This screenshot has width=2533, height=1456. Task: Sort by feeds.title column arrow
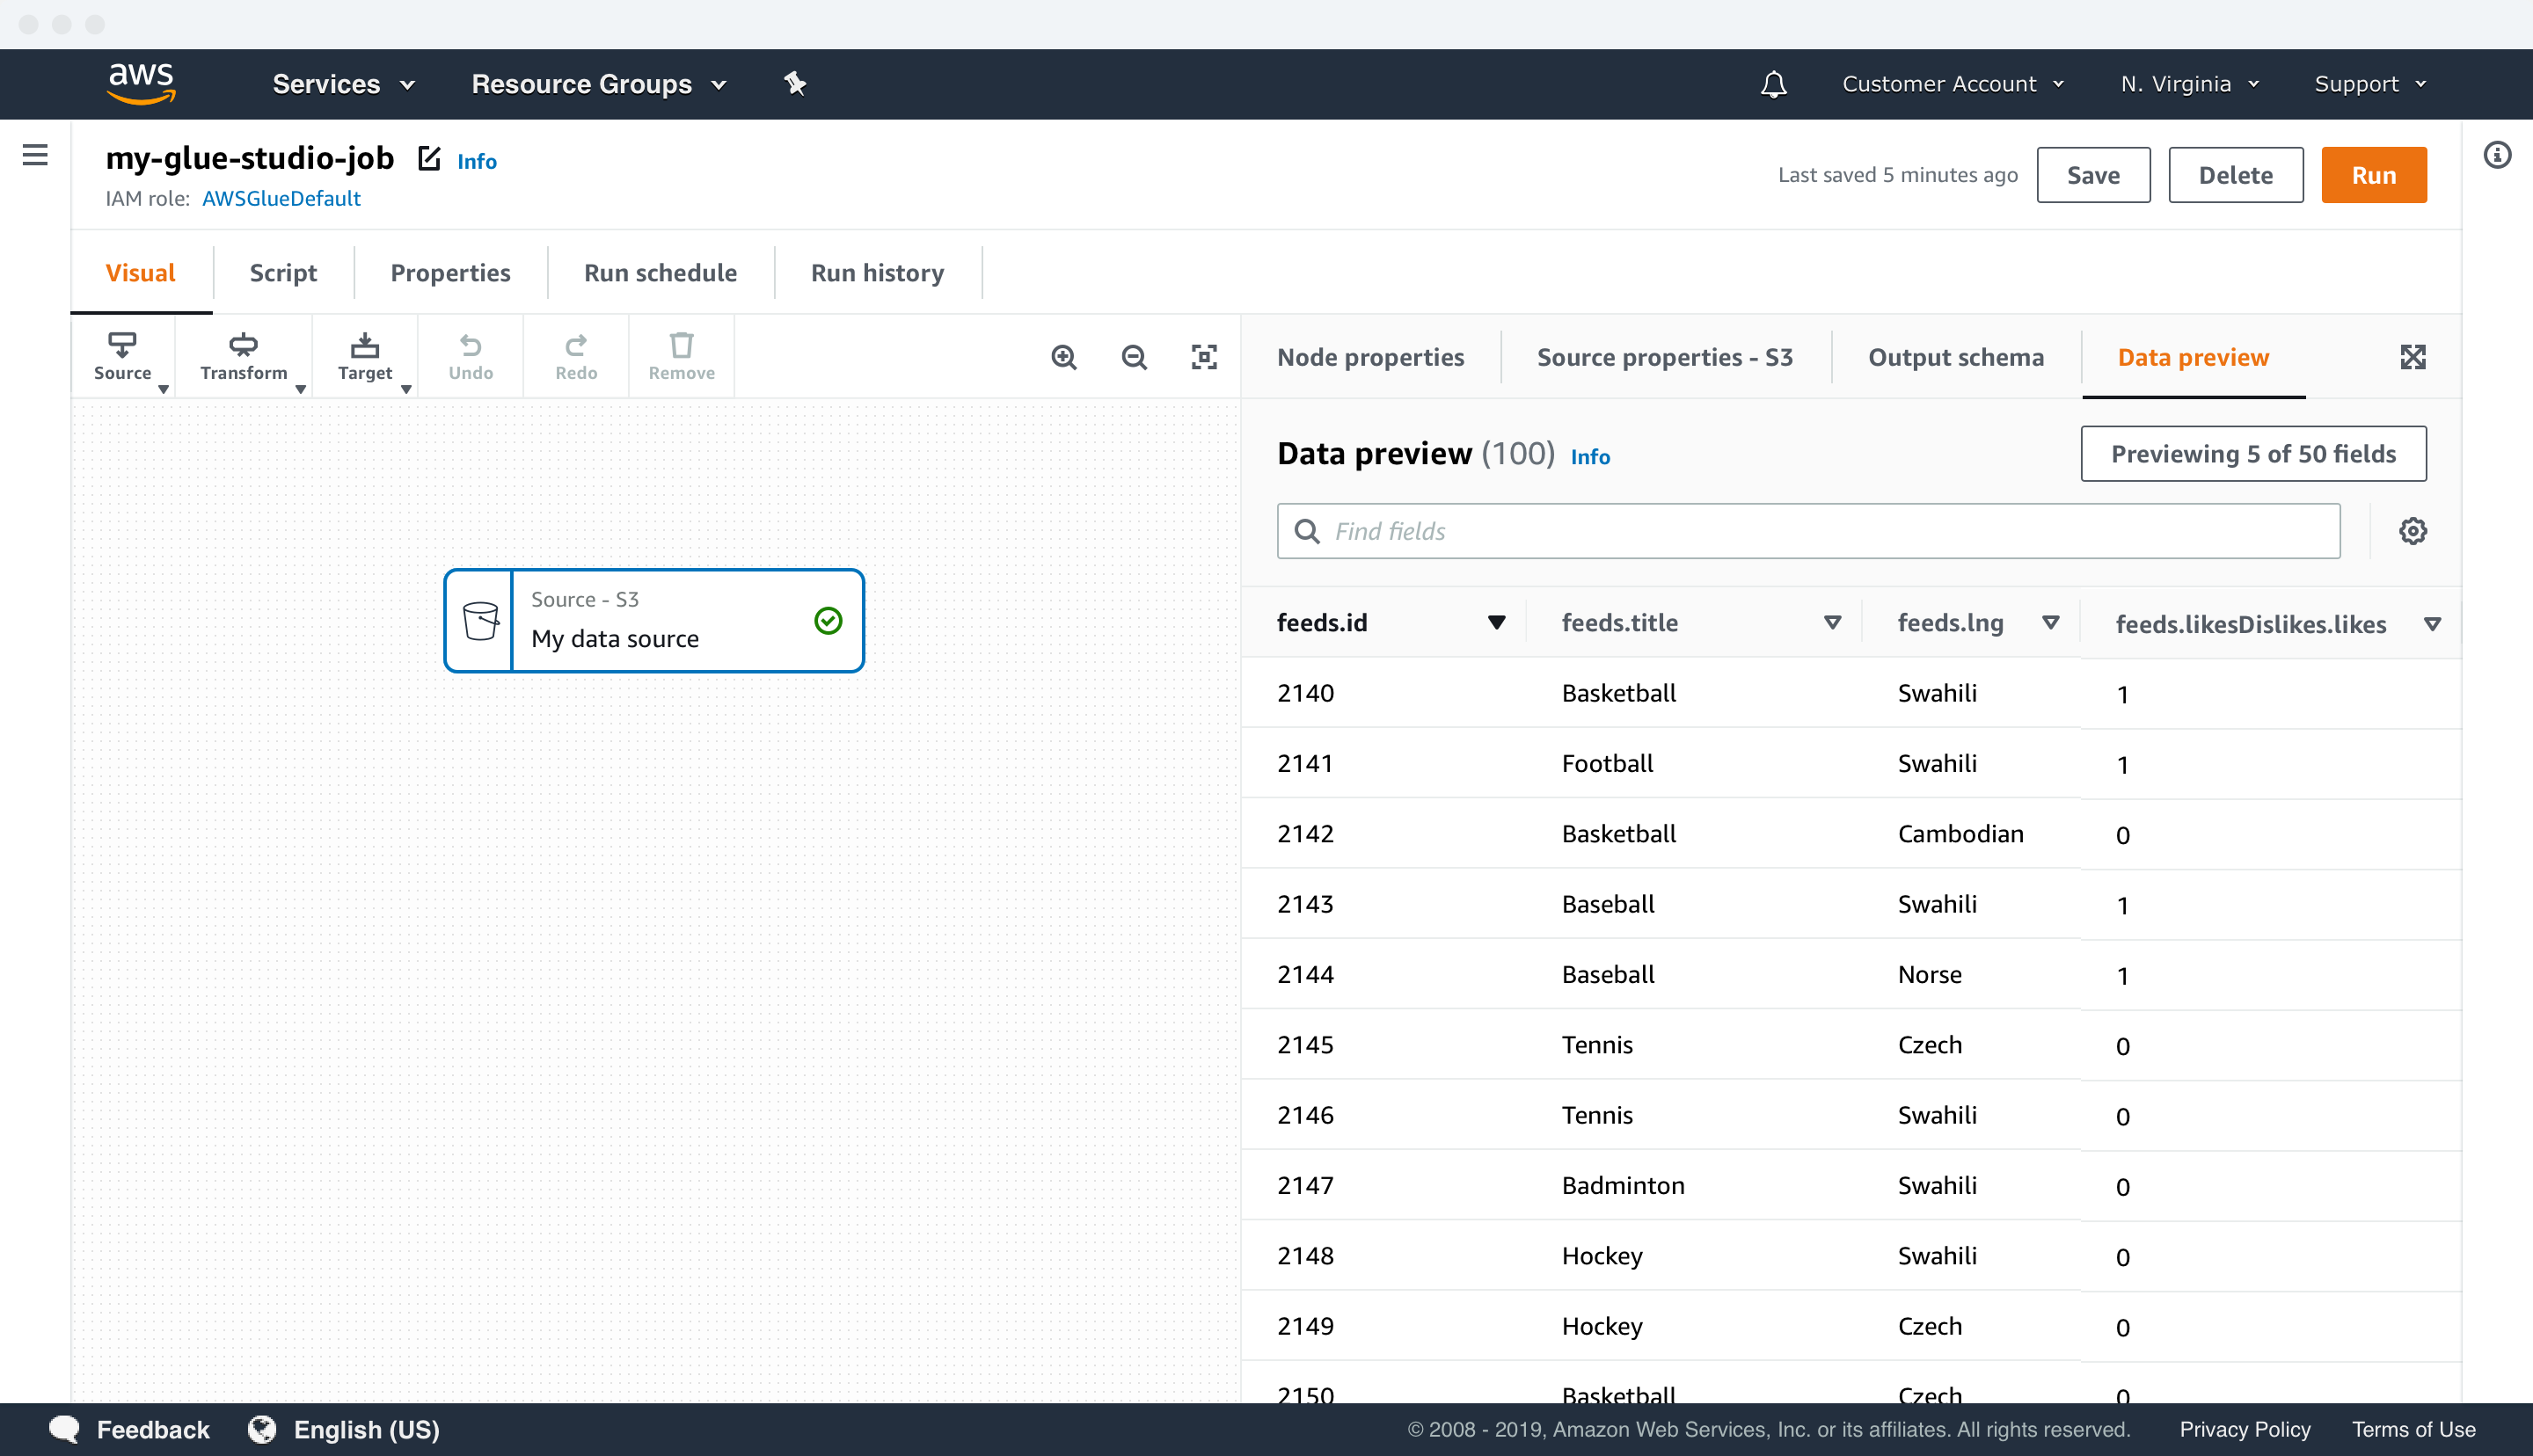[x=1832, y=623]
